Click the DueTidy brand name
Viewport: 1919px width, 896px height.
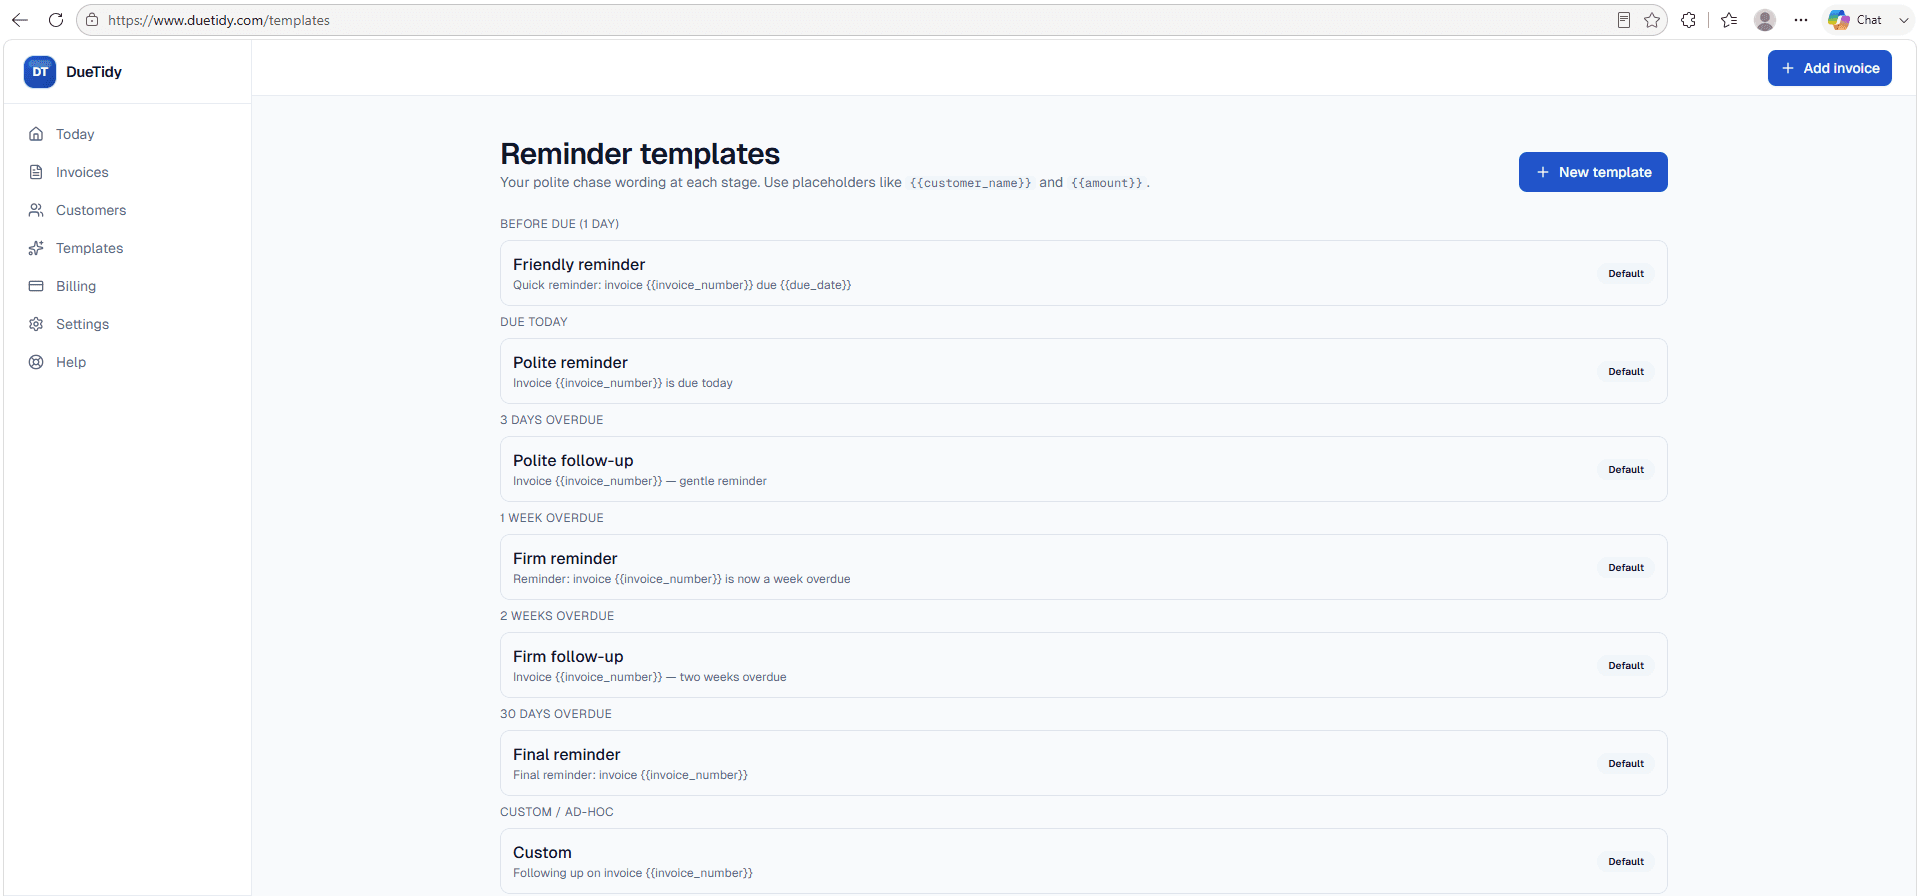(x=94, y=72)
